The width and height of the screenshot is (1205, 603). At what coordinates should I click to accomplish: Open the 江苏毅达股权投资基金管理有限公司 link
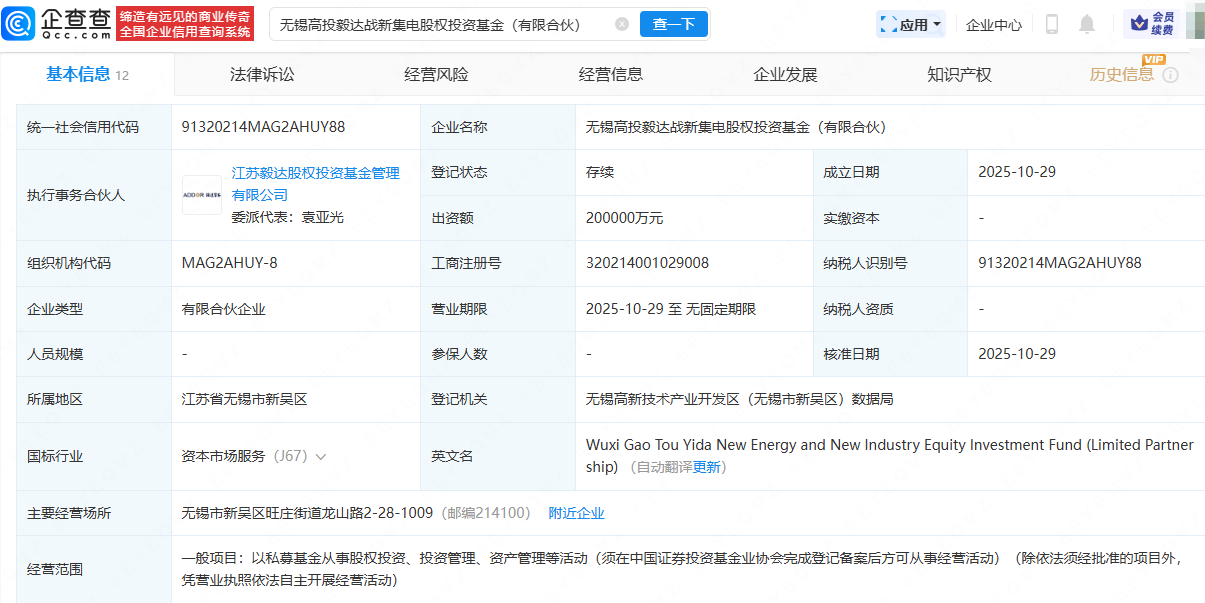[315, 184]
